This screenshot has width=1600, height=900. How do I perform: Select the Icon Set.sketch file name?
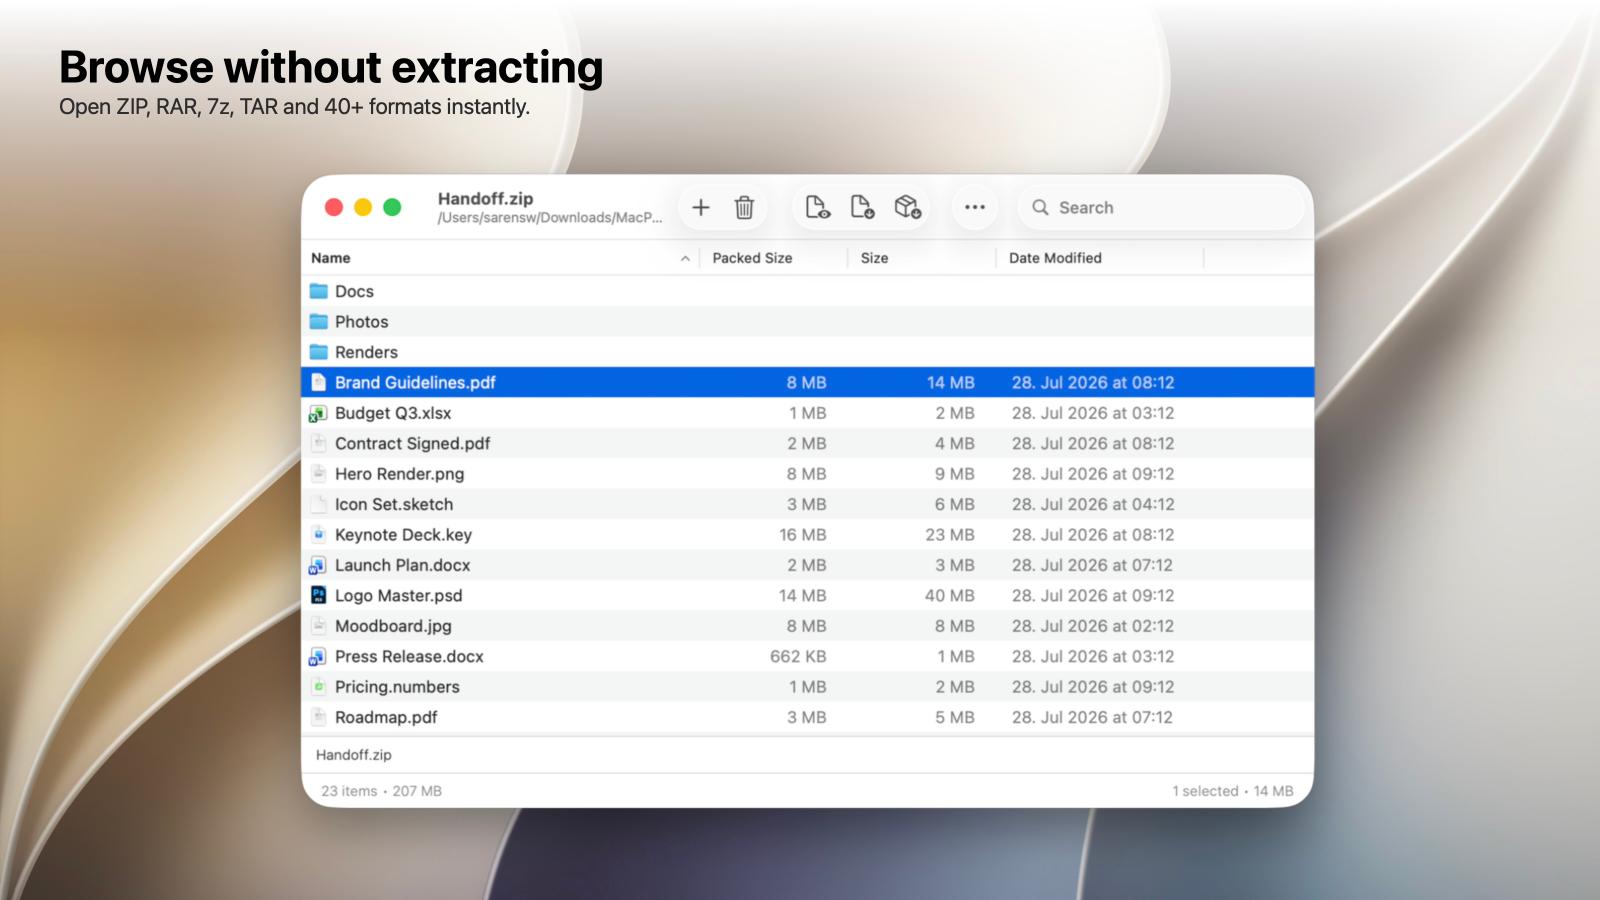coord(394,504)
